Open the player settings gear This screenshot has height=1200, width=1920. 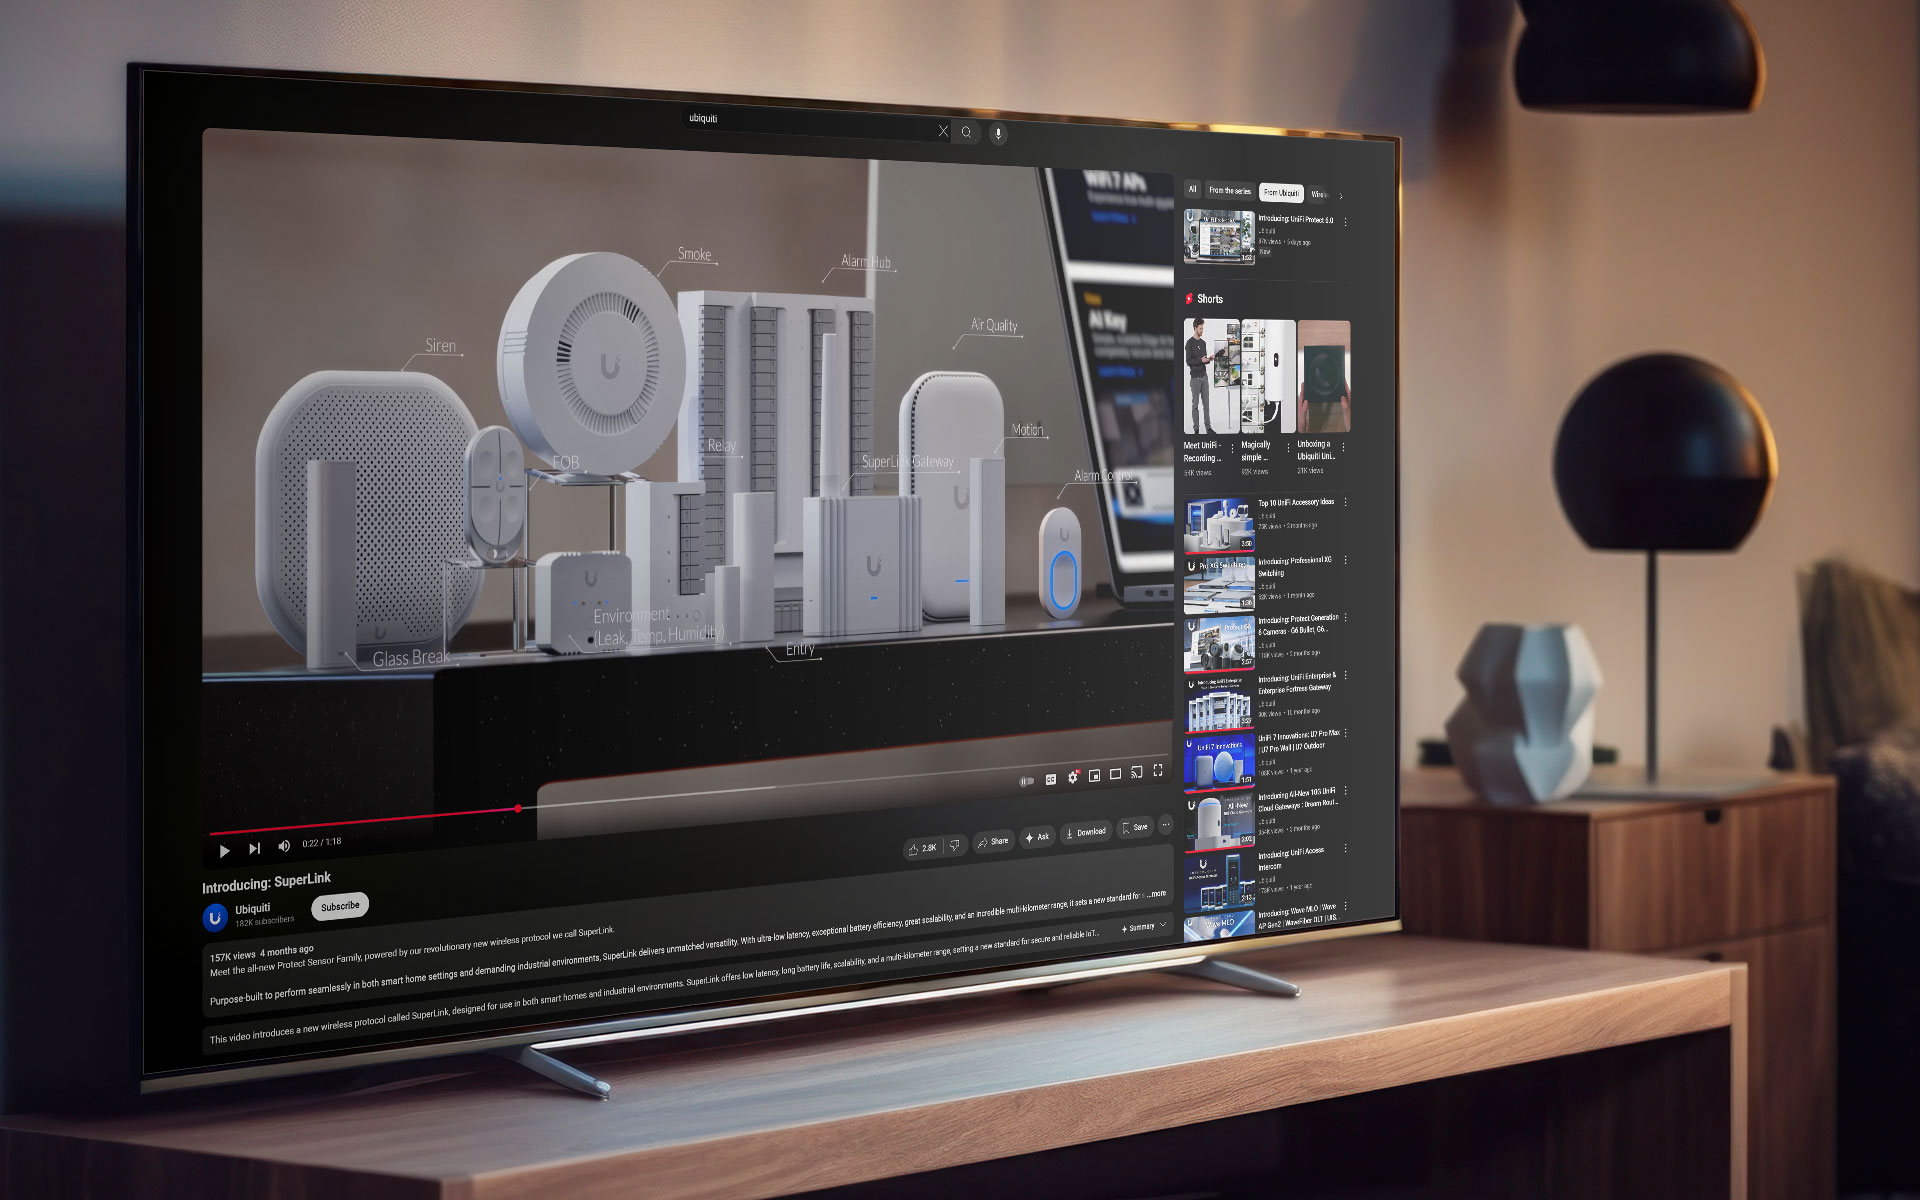point(1073,777)
